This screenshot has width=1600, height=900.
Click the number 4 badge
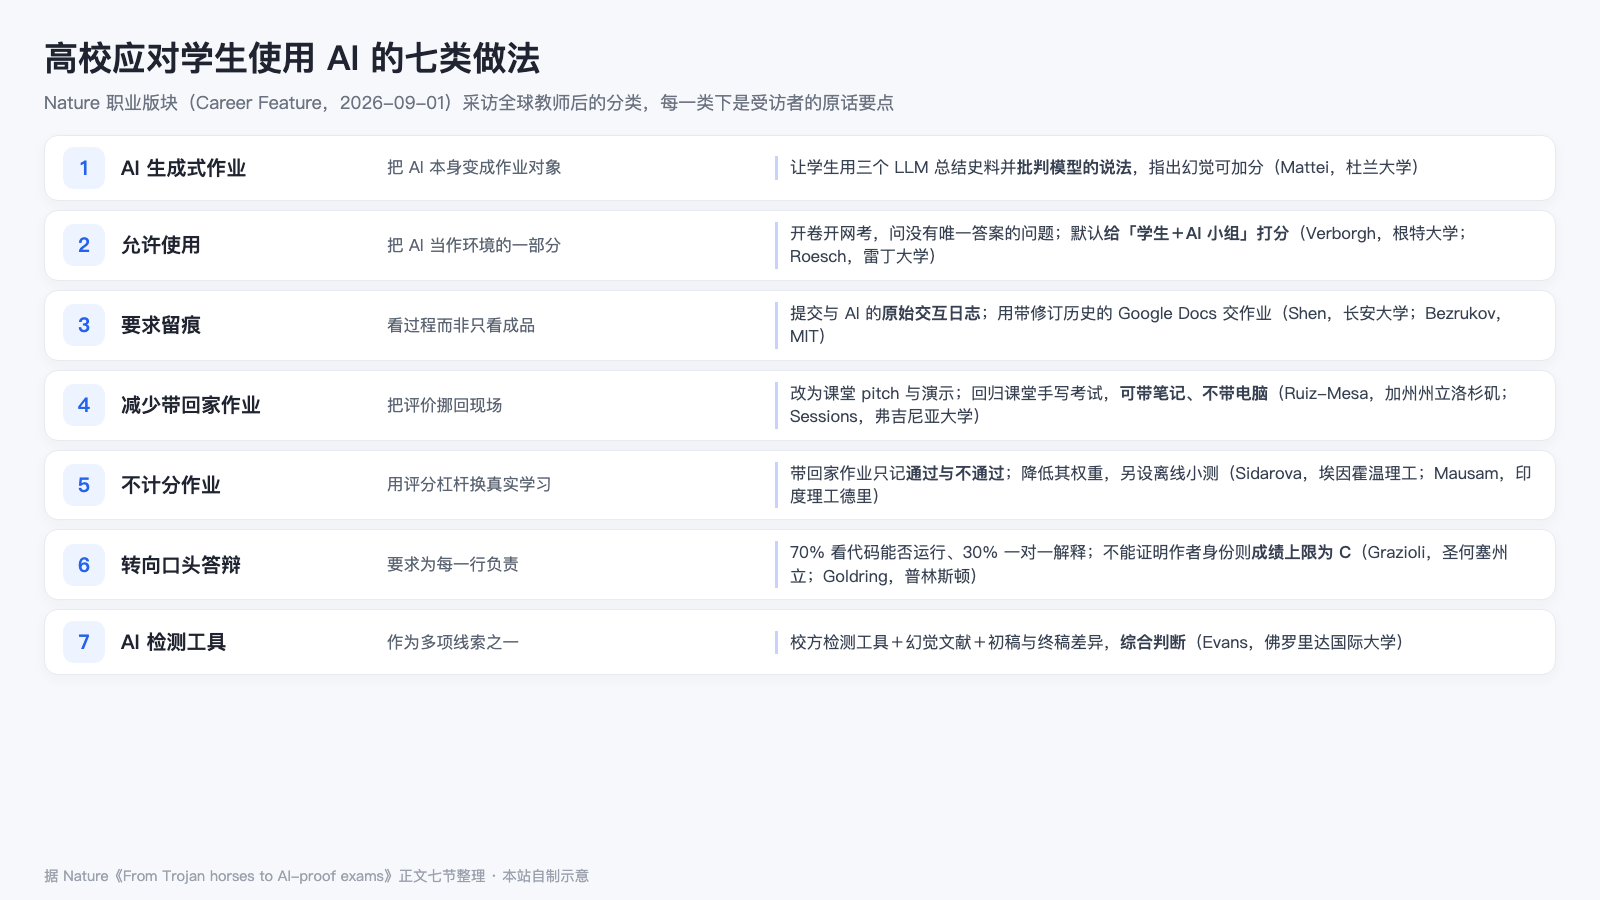84,405
